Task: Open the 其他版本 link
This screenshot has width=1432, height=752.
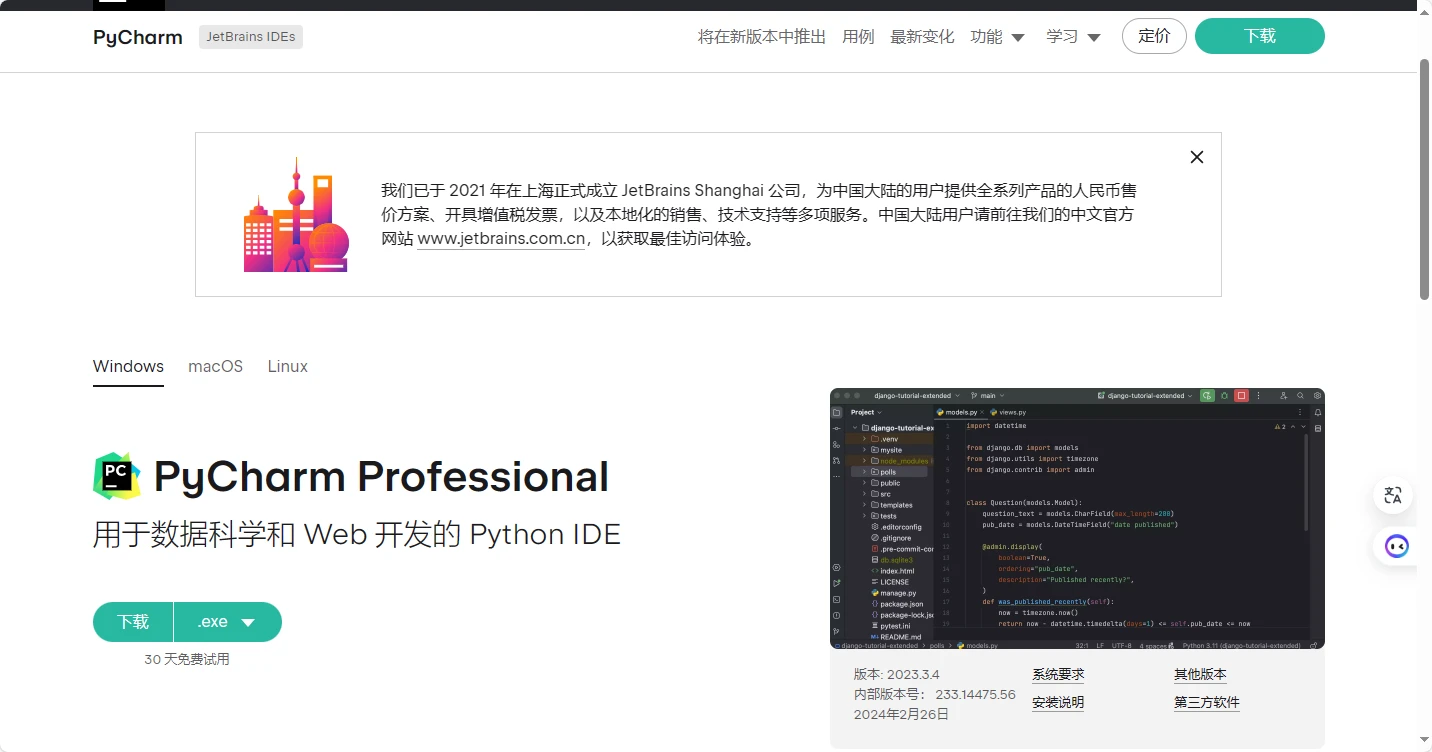Action: tap(1200, 675)
